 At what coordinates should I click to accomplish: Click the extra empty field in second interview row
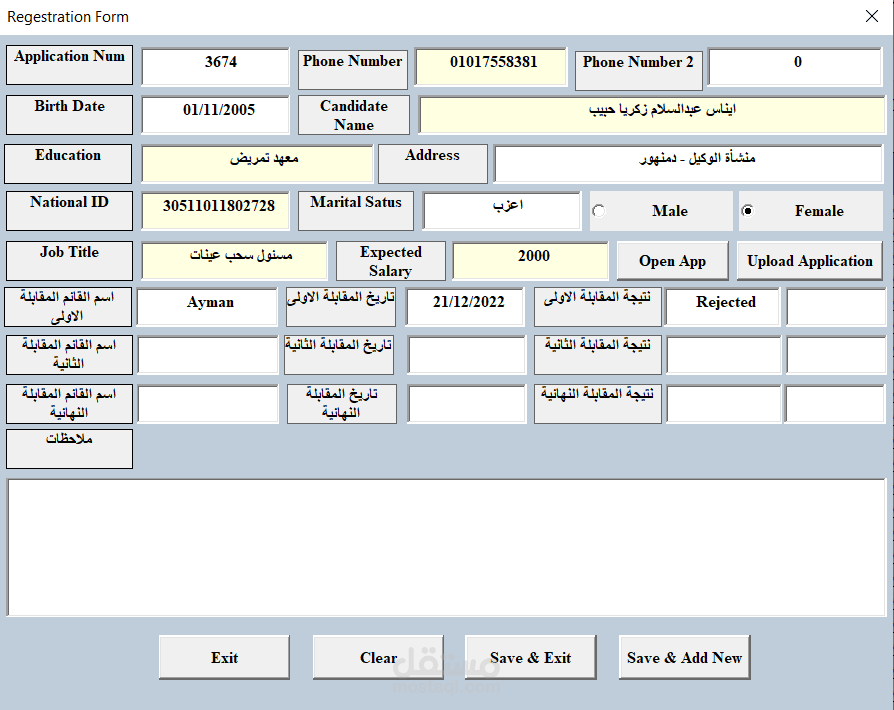(836, 355)
